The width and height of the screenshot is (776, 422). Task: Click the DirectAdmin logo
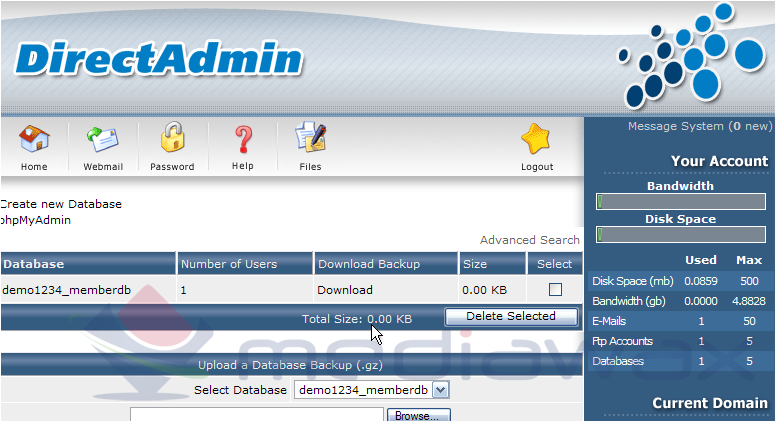coord(159,59)
